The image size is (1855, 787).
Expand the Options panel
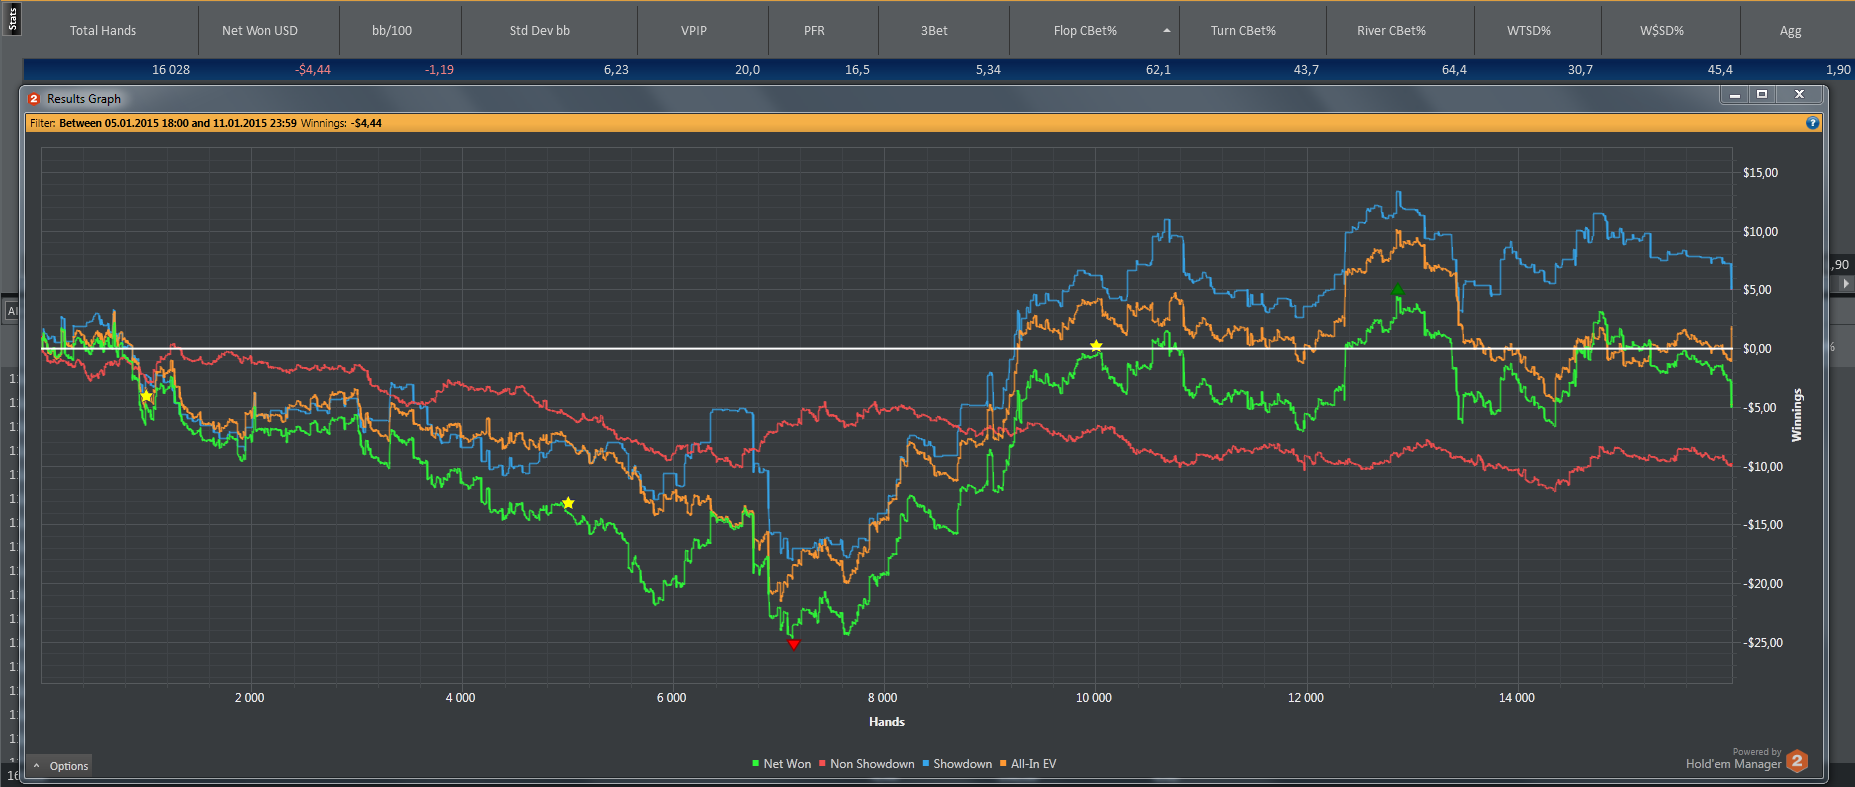(x=60, y=766)
